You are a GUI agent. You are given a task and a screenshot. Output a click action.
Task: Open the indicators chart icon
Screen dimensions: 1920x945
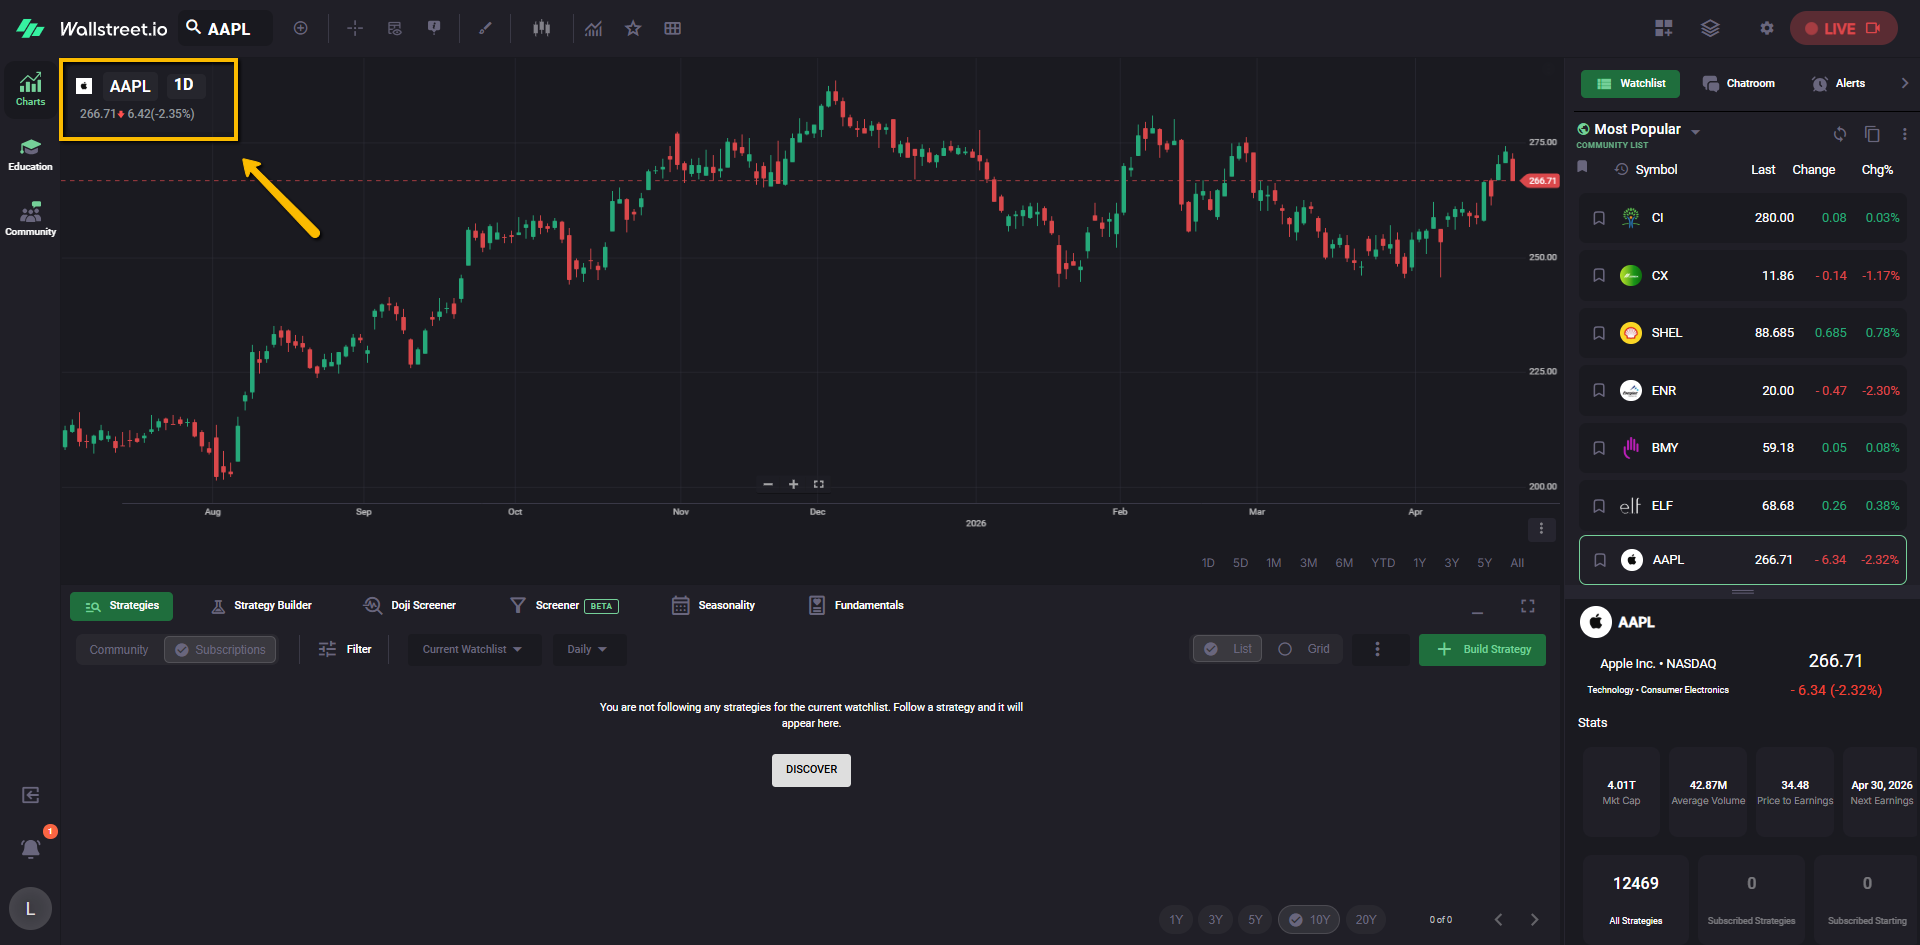point(594,28)
